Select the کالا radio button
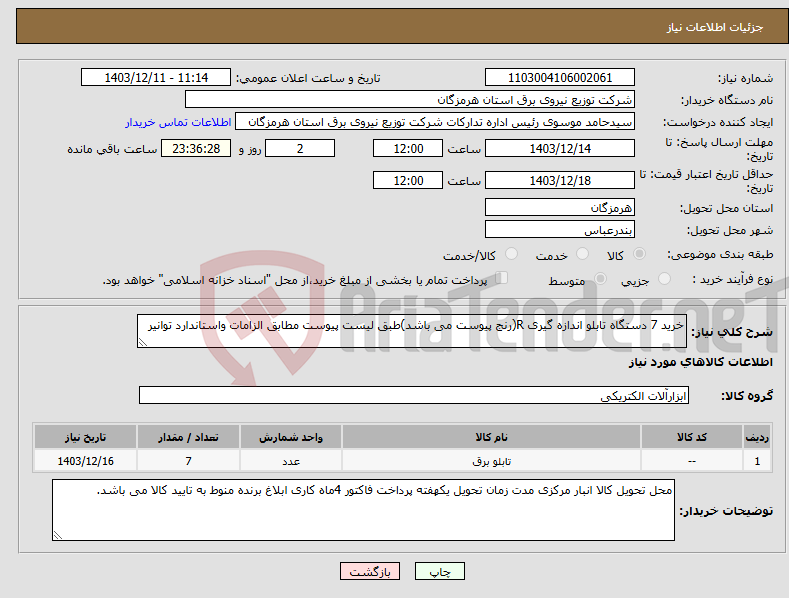789x598 pixels. click(639, 254)
